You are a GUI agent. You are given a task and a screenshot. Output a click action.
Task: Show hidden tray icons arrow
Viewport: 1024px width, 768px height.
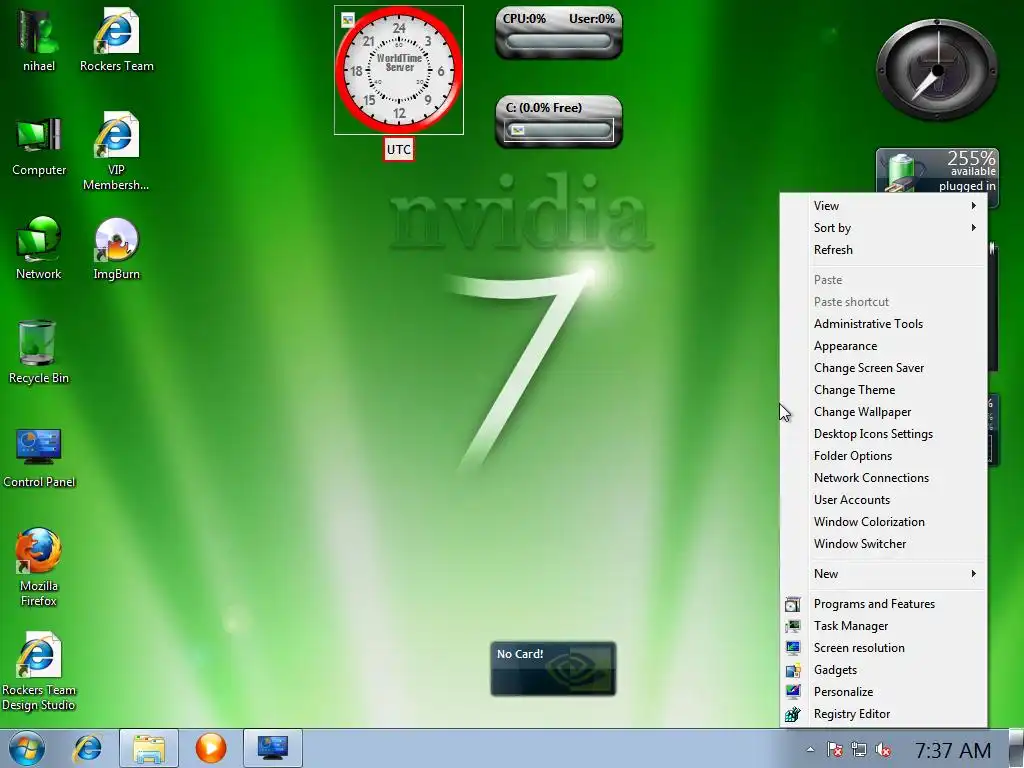point(810,750)
